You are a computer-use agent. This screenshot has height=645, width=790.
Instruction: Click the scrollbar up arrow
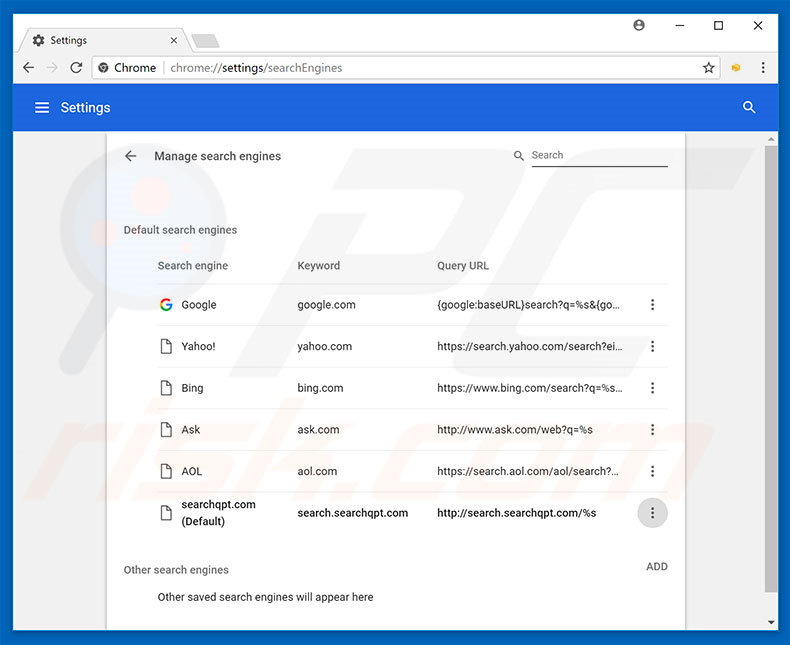coord(771,139)
